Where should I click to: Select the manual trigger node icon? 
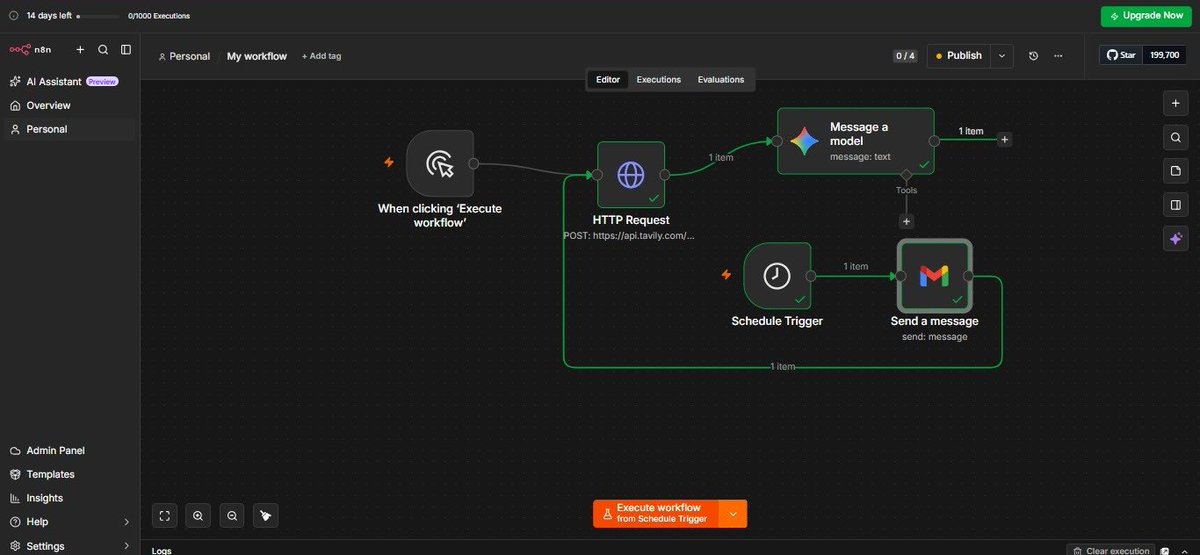440,163
